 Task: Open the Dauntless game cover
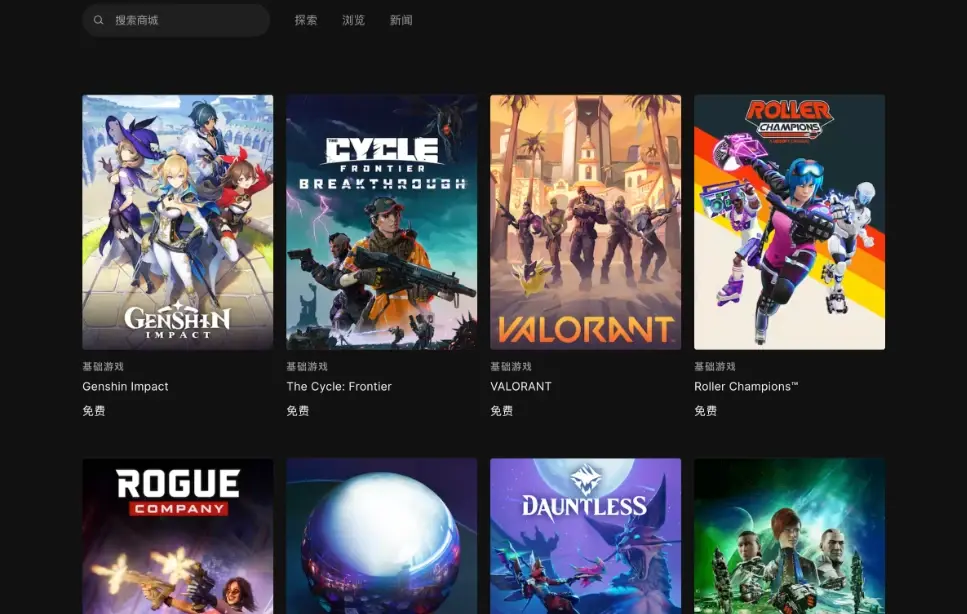[585, 536]
